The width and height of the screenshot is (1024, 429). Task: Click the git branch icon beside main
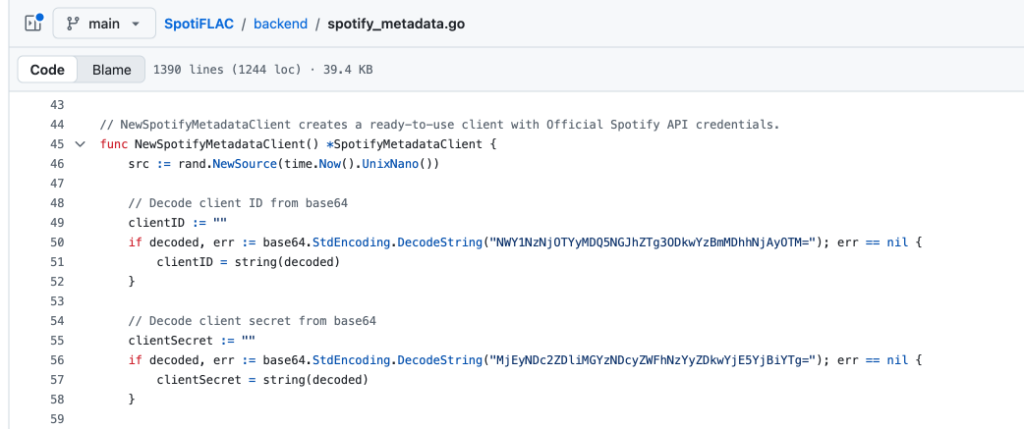[x=73, y=24]
